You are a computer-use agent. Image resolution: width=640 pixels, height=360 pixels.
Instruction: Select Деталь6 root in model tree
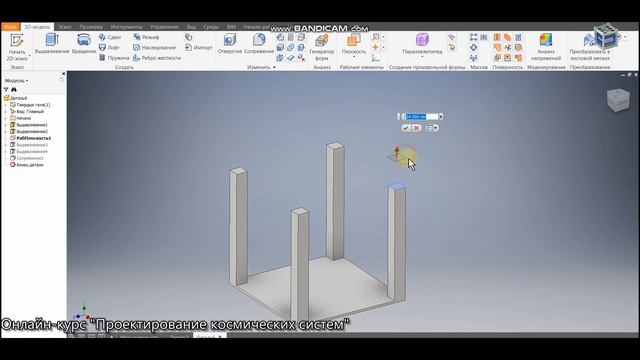pos(16,98)
